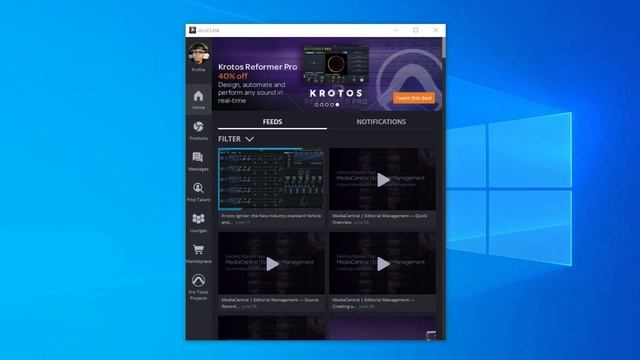Close the Avid Link window
This screenshot has height=360, width=640.
(436, 30)
